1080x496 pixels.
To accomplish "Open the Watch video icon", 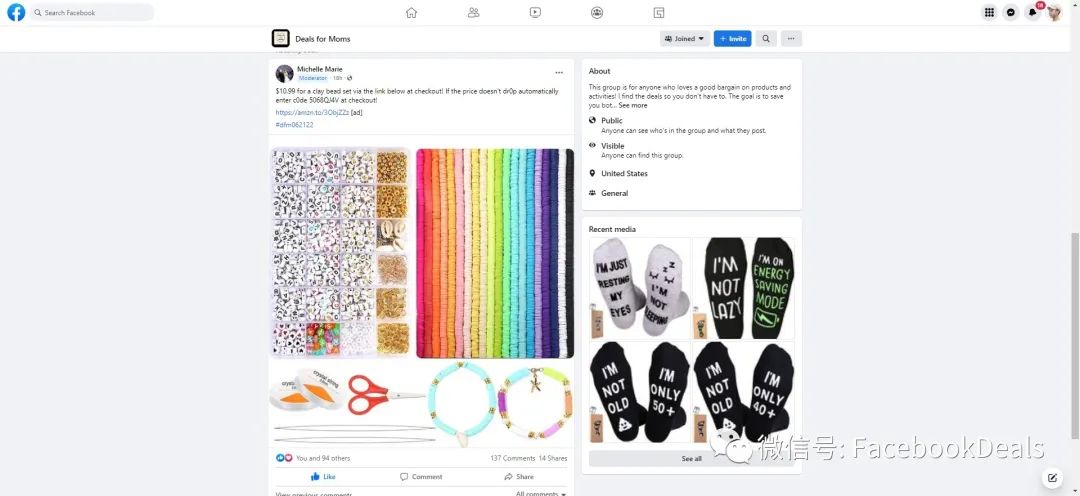I will coord(535,12).
